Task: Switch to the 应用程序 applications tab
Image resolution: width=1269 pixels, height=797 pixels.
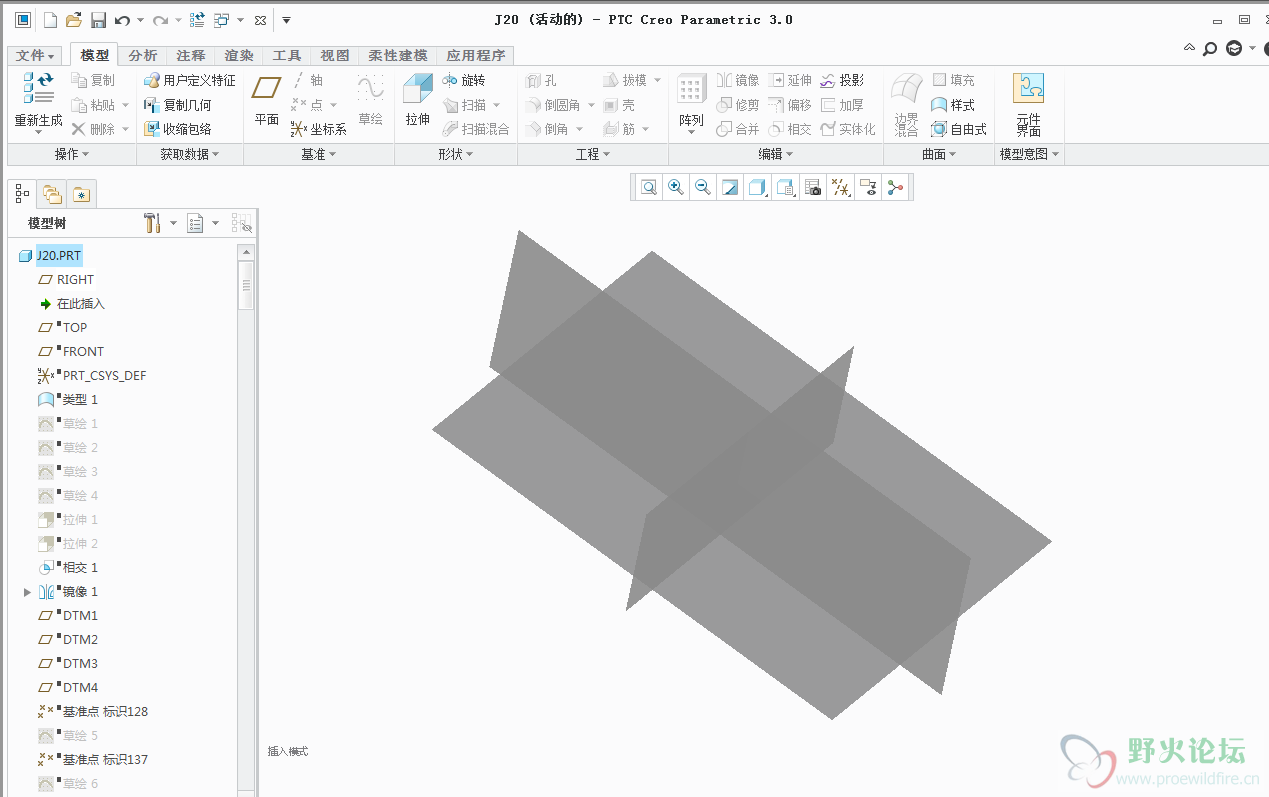Action: tap(476, 56)
